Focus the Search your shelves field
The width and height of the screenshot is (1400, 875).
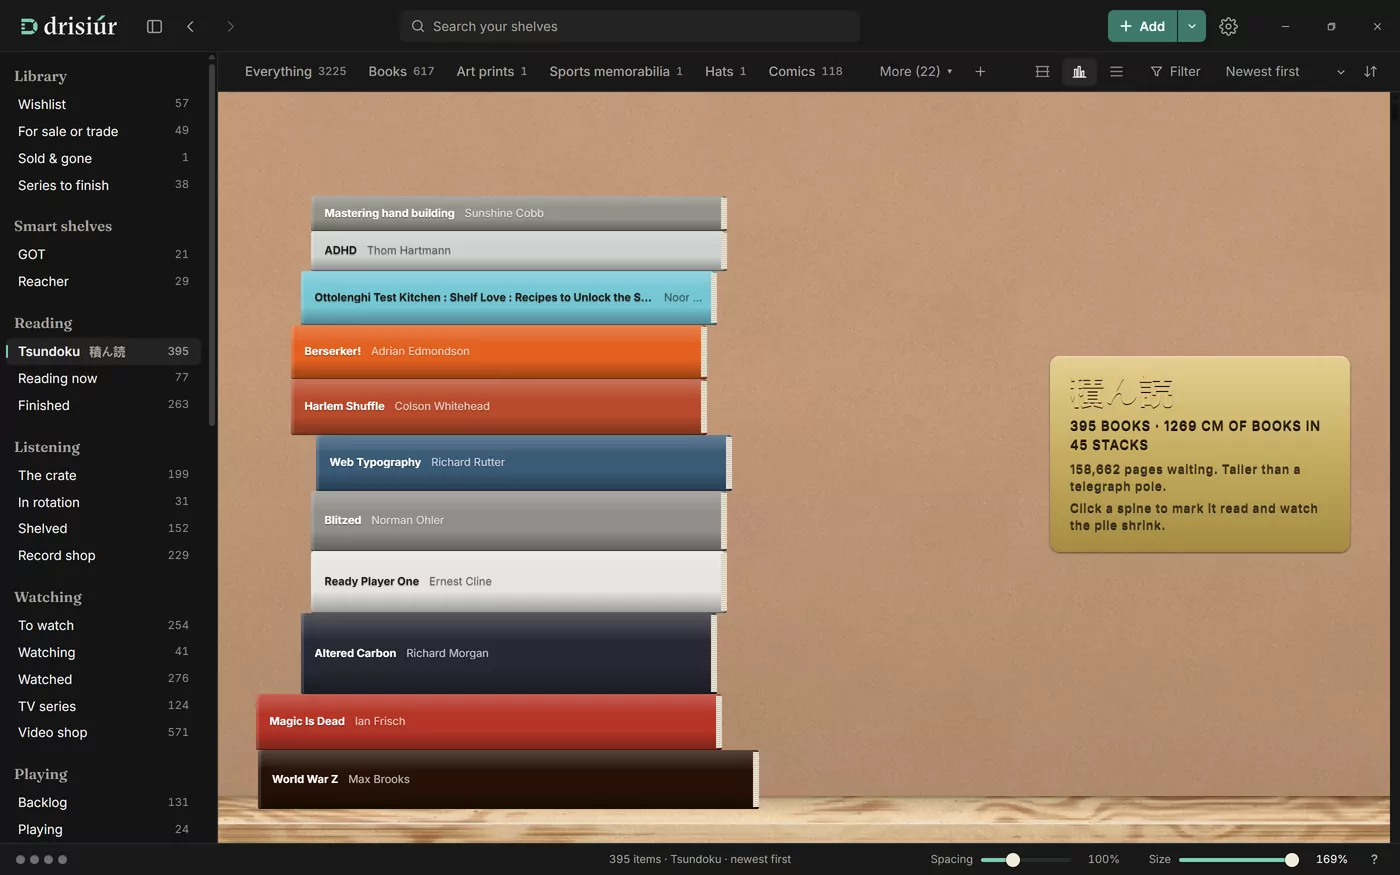pyautogui.click(x=630, y=27)
